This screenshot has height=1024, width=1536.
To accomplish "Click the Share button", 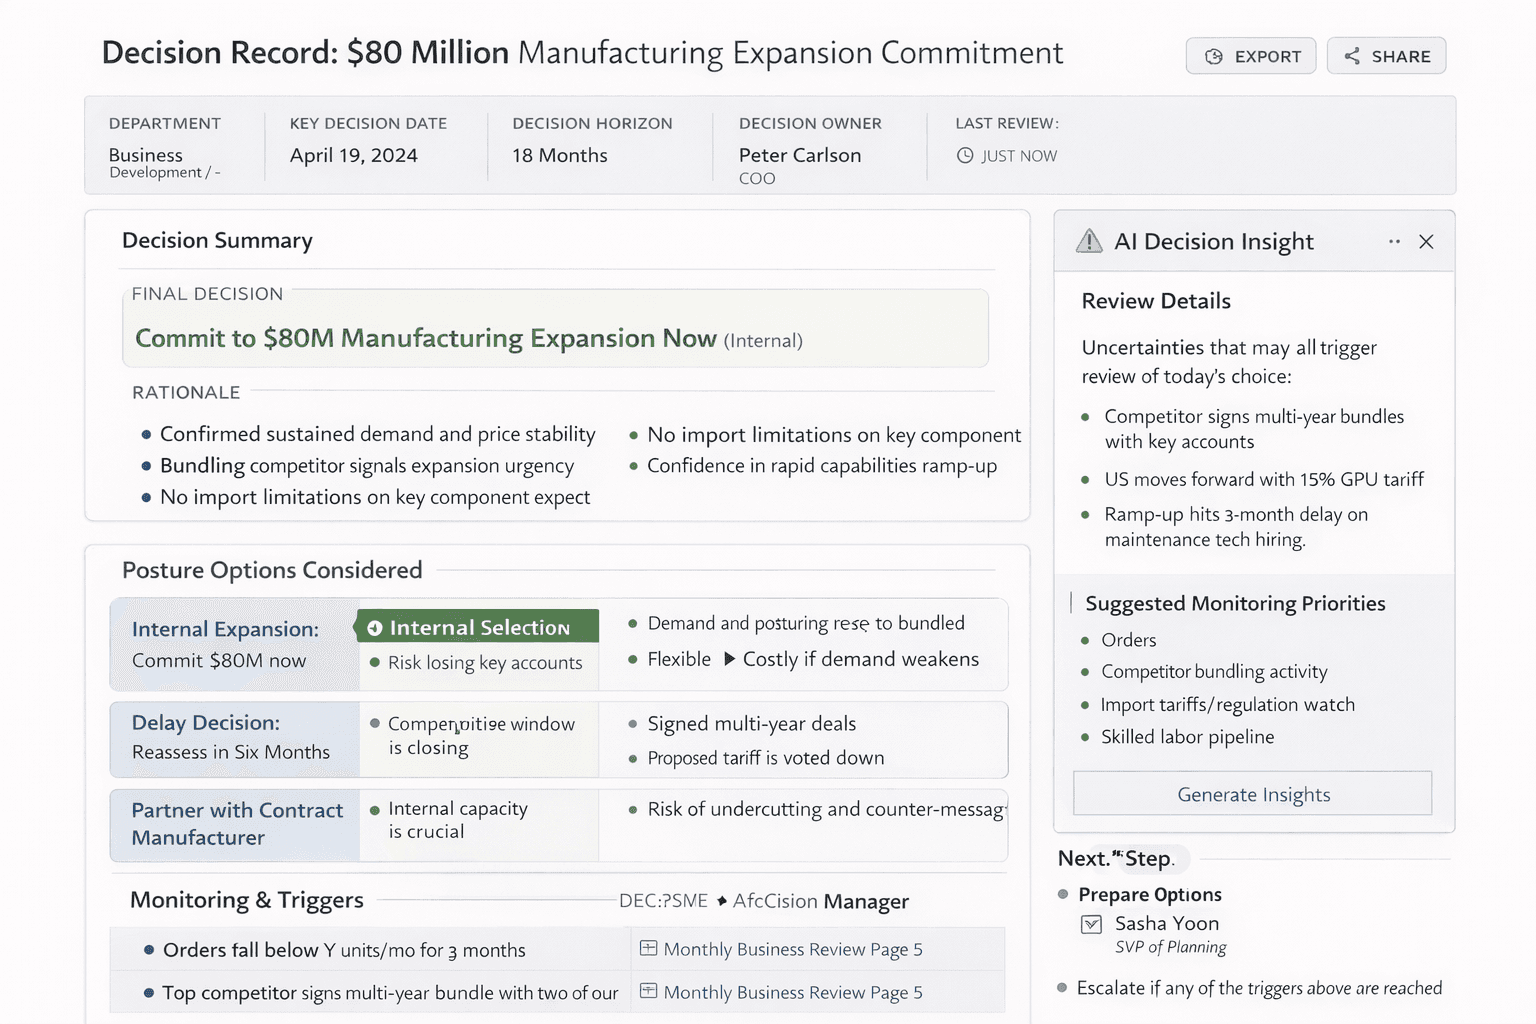I will pyautogui.click(x=1386, y=56).
